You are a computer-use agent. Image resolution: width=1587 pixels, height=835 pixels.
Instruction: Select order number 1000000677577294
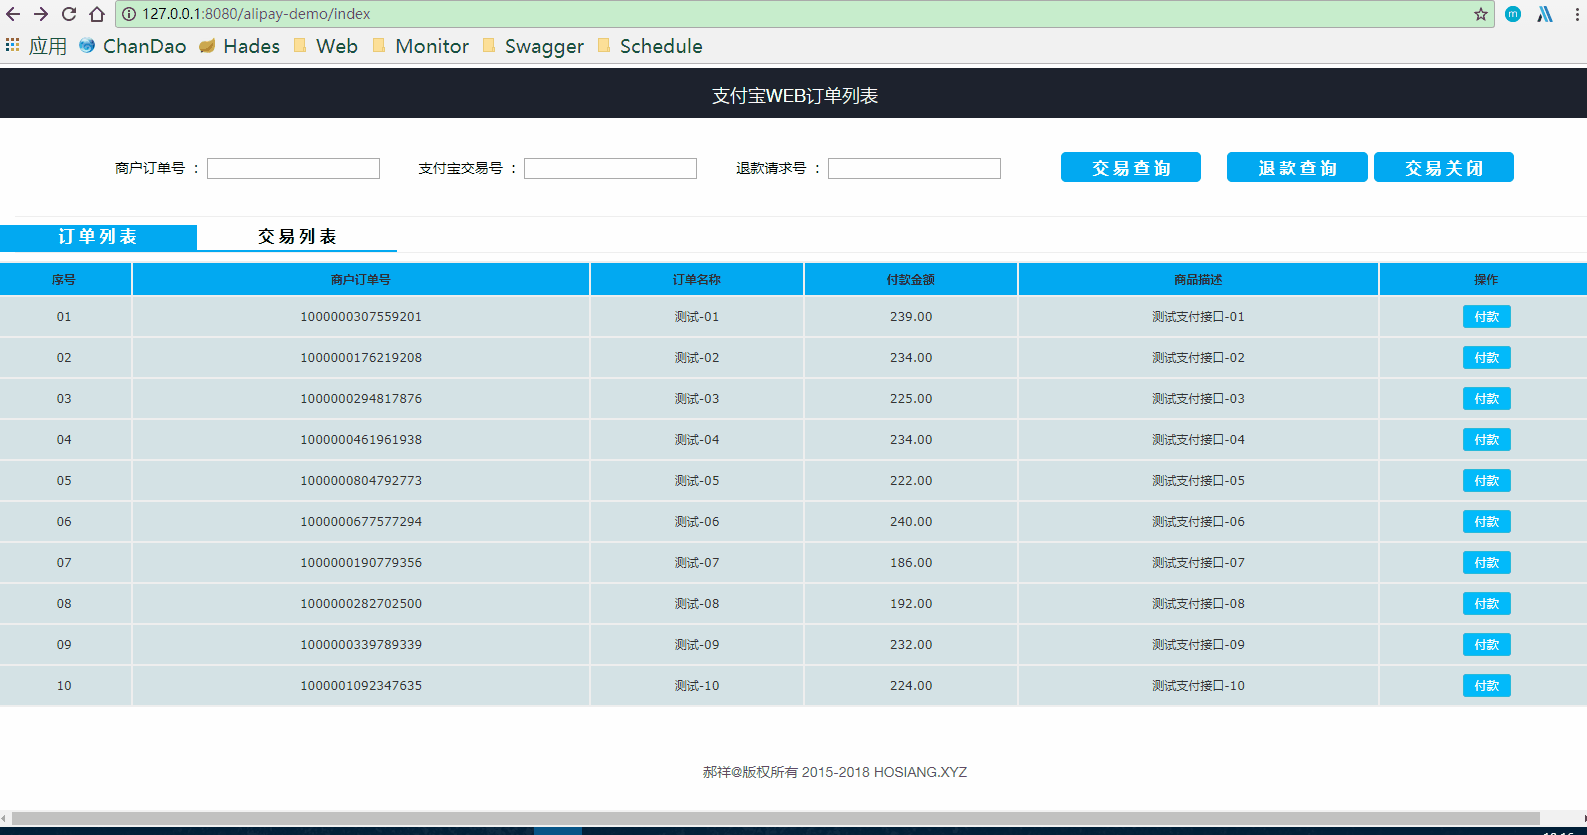[361, 522]
